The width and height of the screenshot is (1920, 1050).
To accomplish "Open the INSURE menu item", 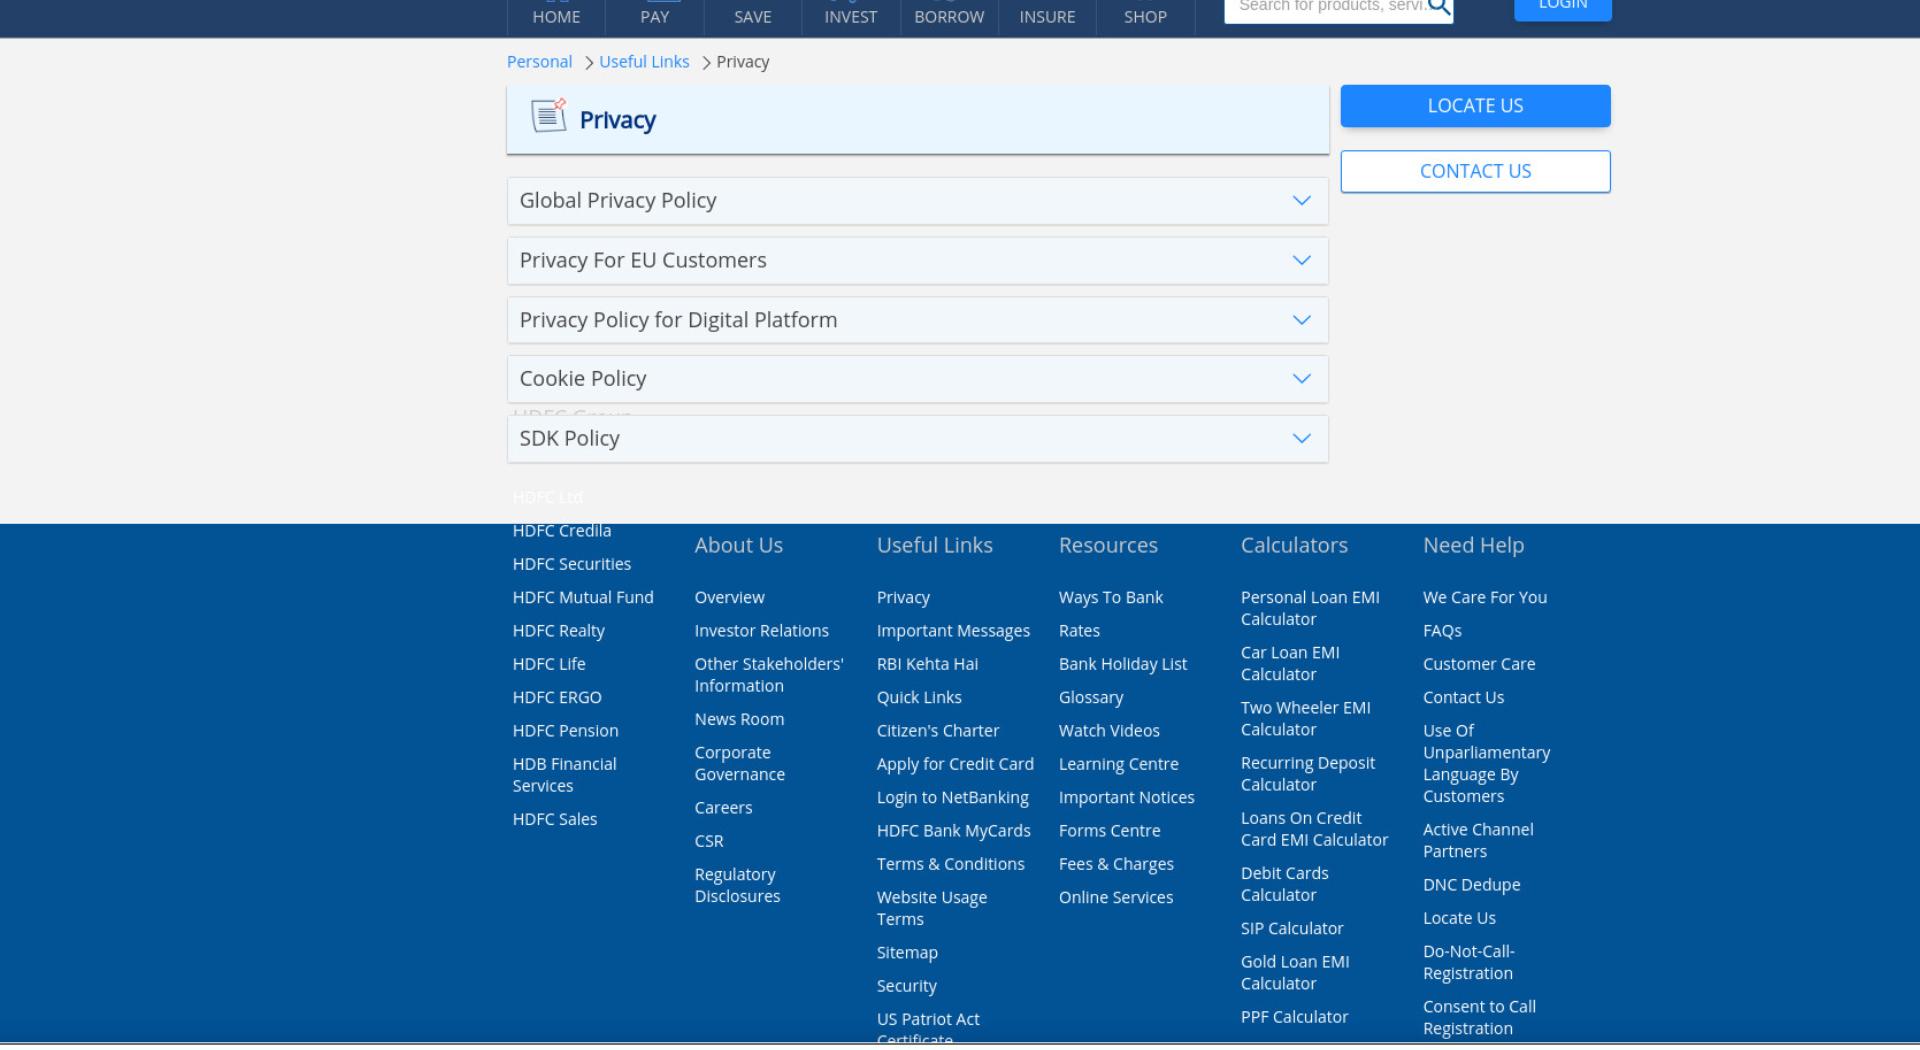I will click(1047, 17).
